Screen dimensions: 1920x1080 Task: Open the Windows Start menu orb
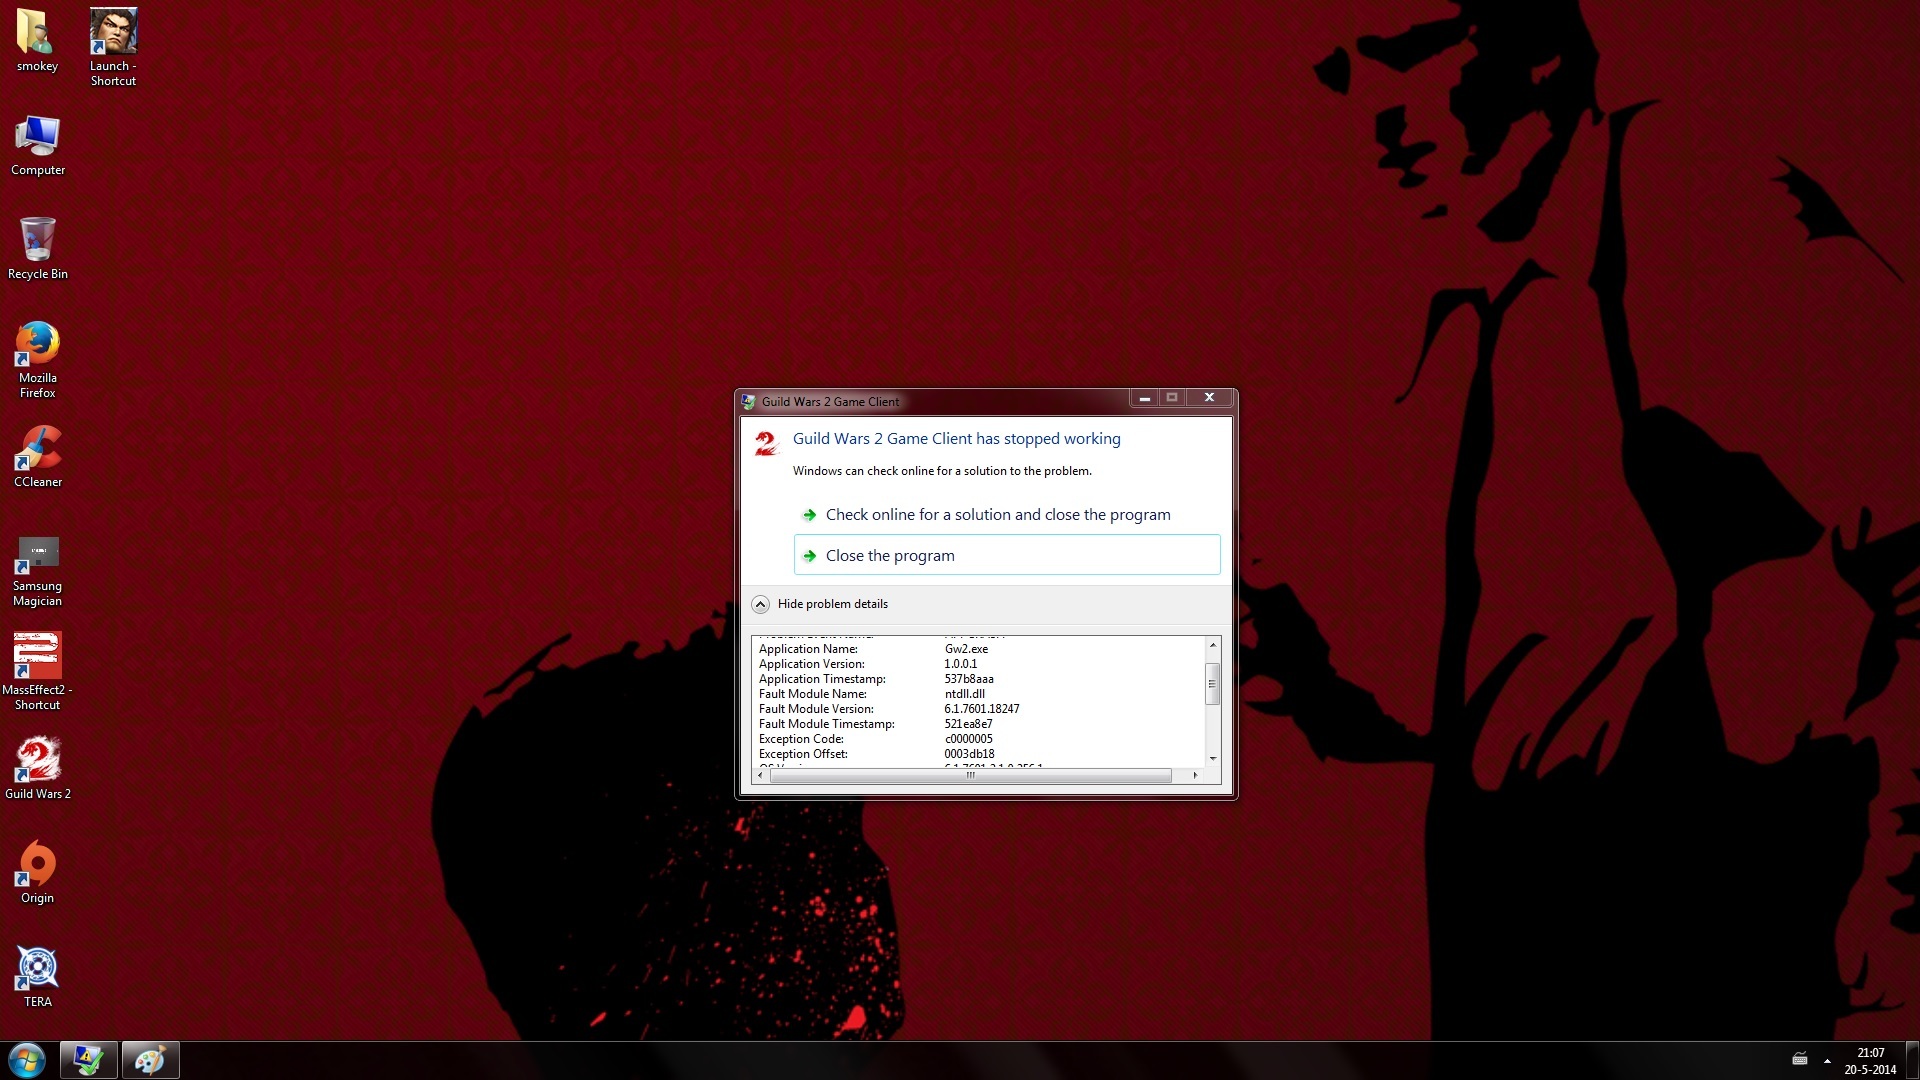tap(26, 1060)
